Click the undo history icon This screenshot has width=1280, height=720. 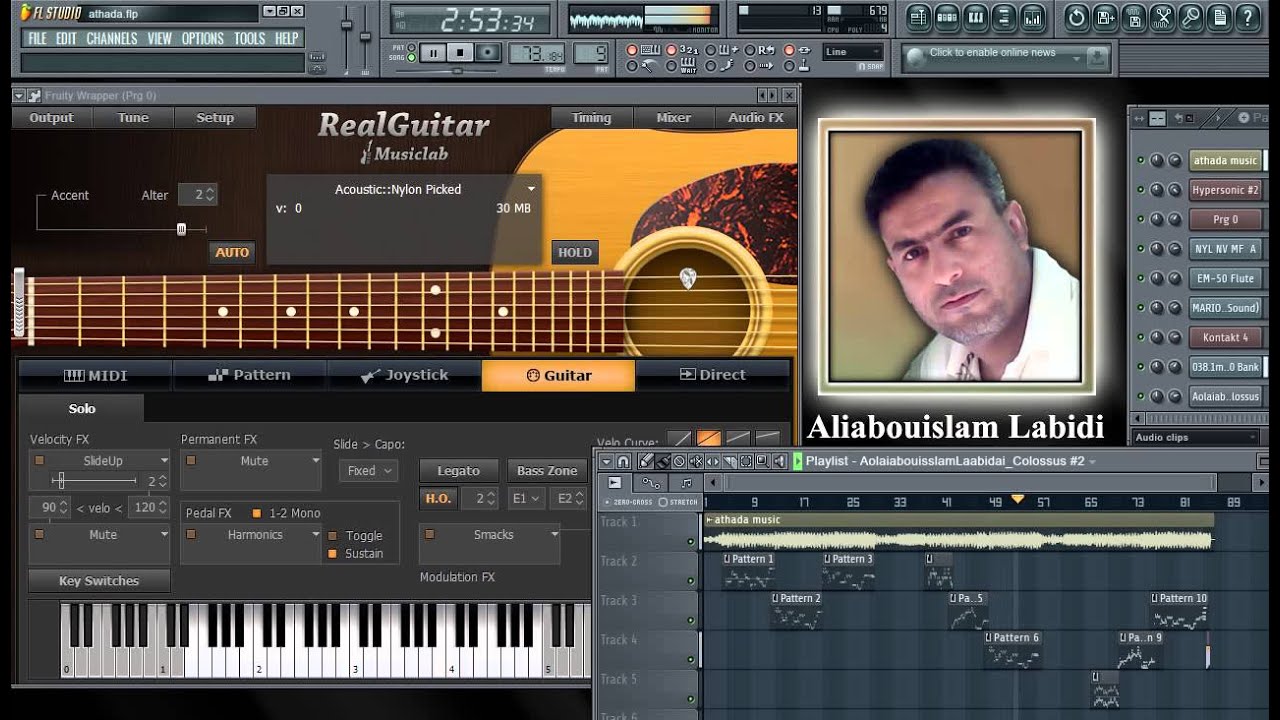pyautogui.click(x=1077, y=17)
